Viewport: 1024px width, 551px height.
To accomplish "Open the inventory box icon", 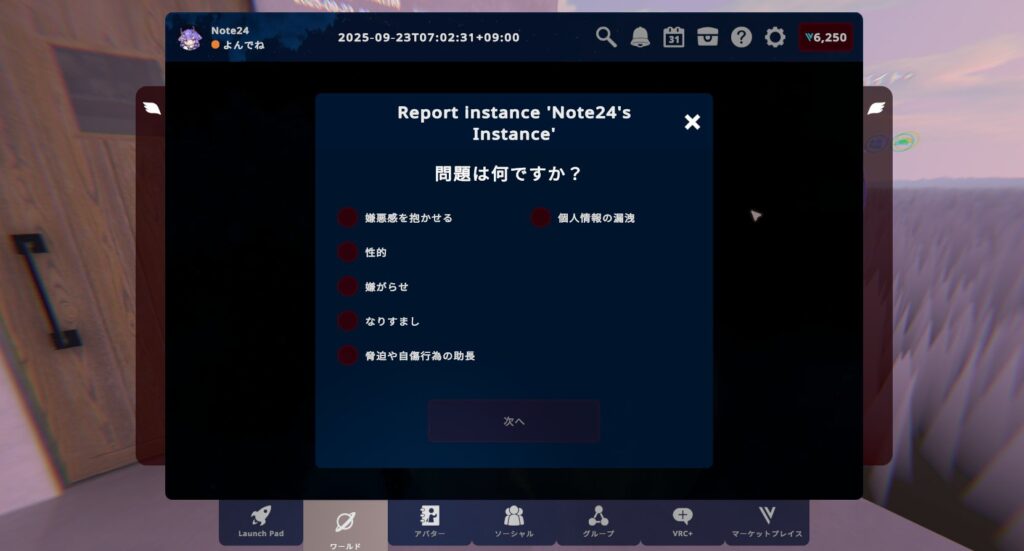I will [707, 37].
